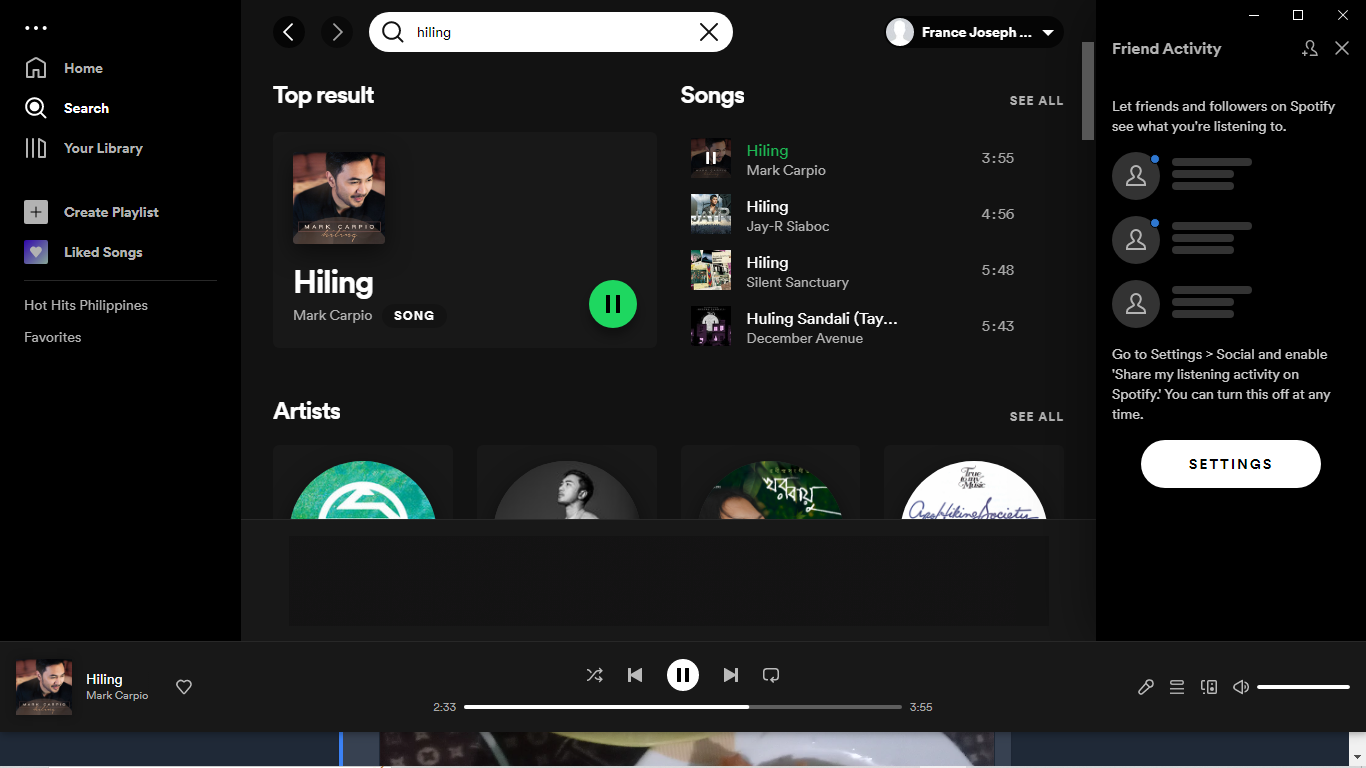Toggle shuffle playback
1366x768 pixels.
pos(594,675)
